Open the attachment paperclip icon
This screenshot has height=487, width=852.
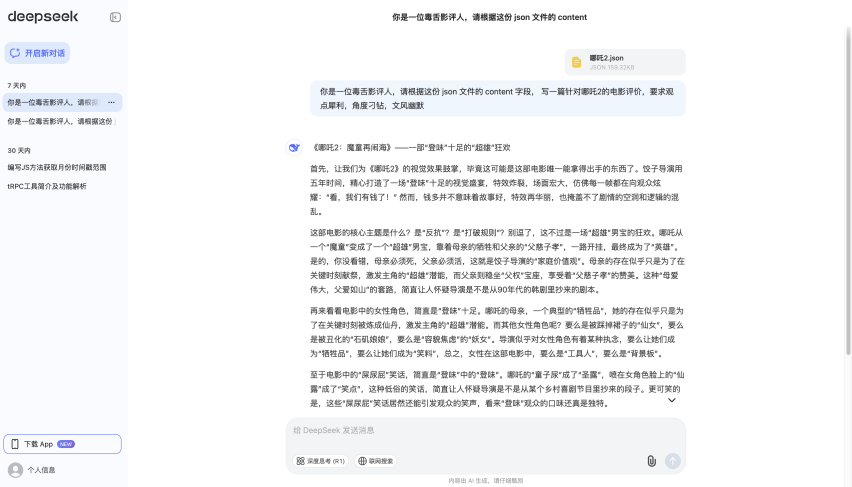651,461
